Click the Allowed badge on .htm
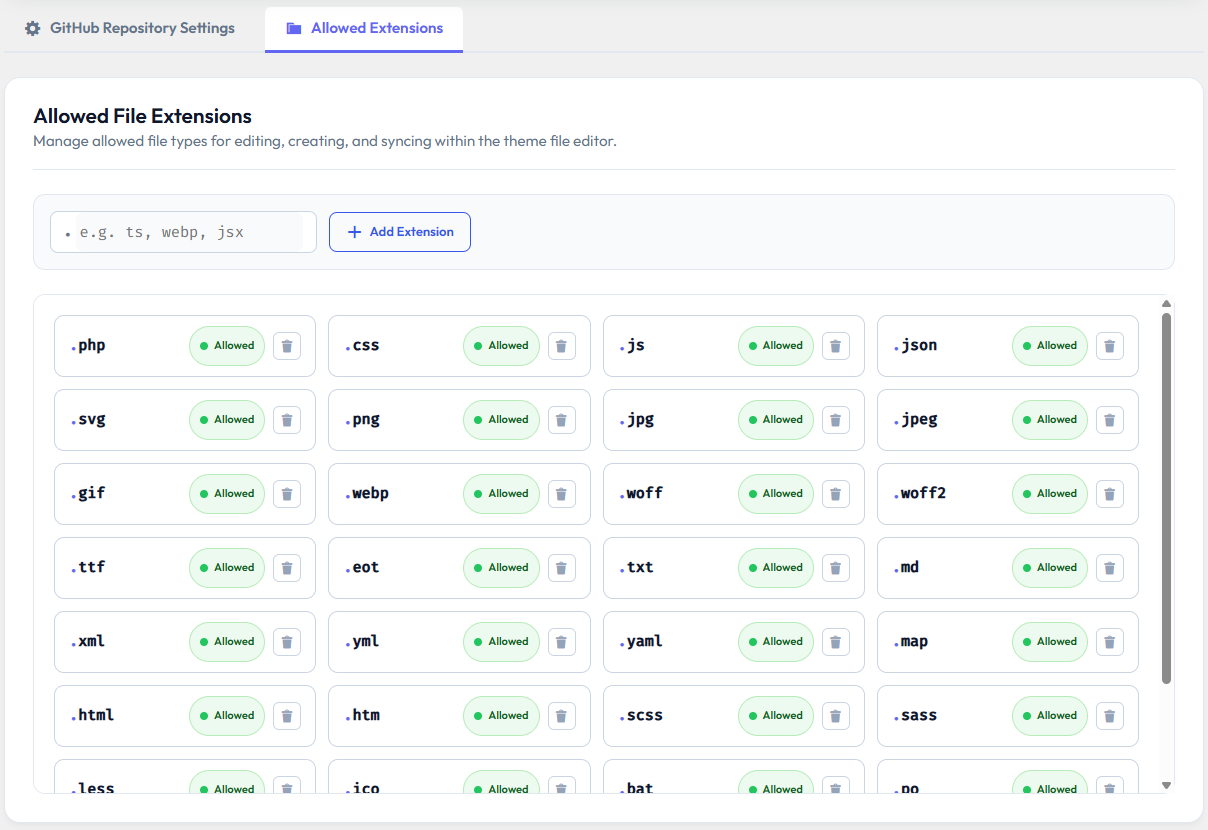 point(501,716)
